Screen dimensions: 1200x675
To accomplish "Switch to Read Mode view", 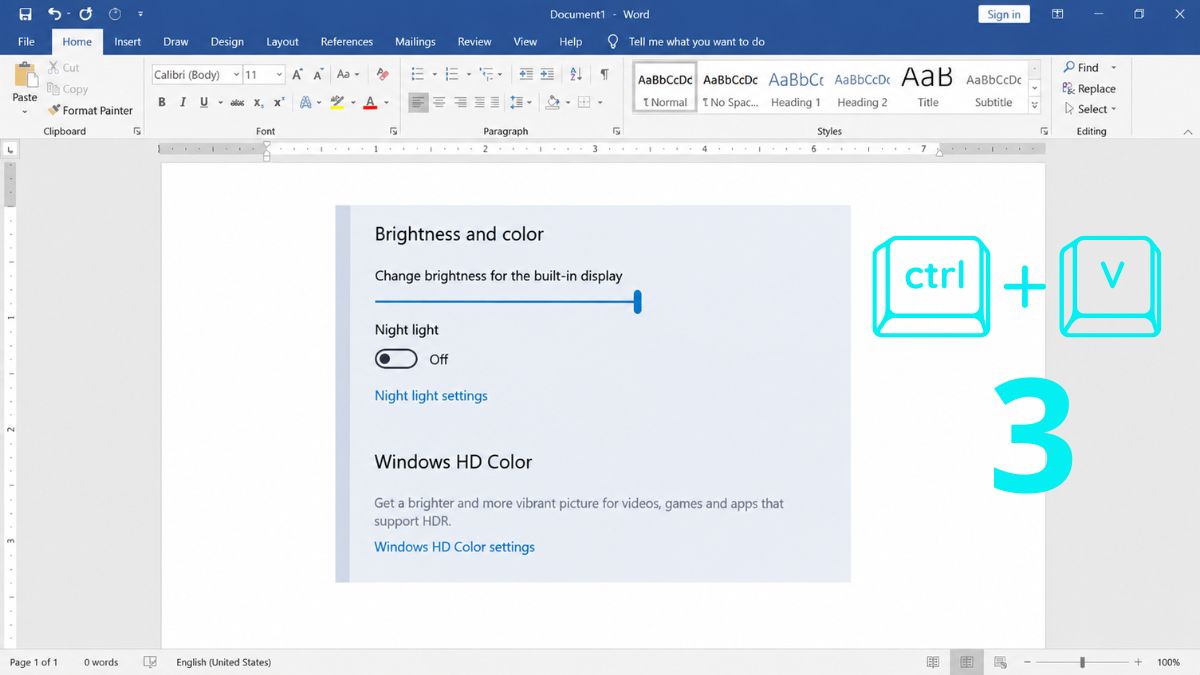I will (x=933, y=662).
